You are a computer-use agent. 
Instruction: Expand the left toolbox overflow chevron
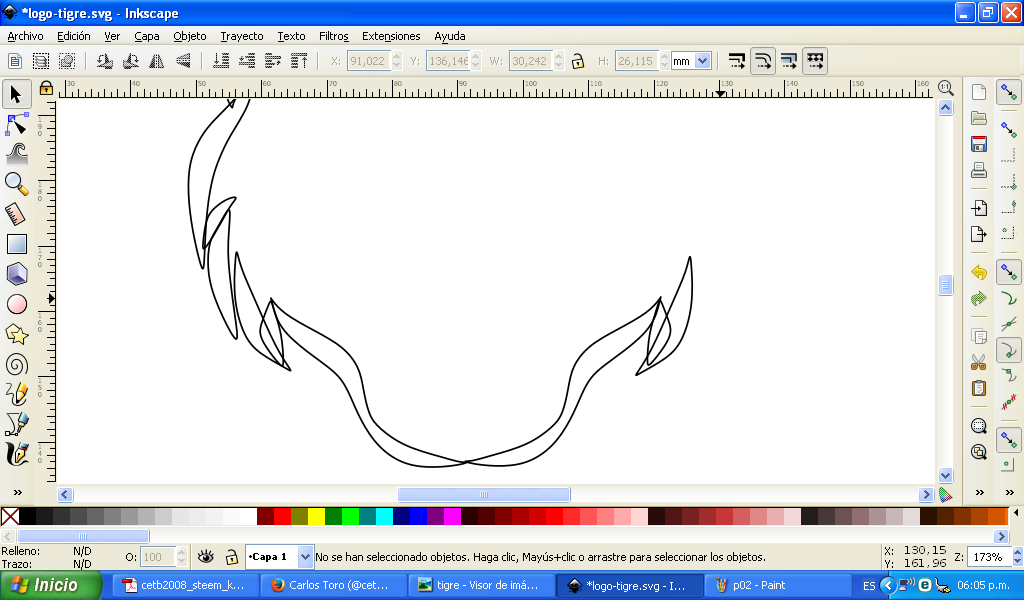tap(18, 492)
